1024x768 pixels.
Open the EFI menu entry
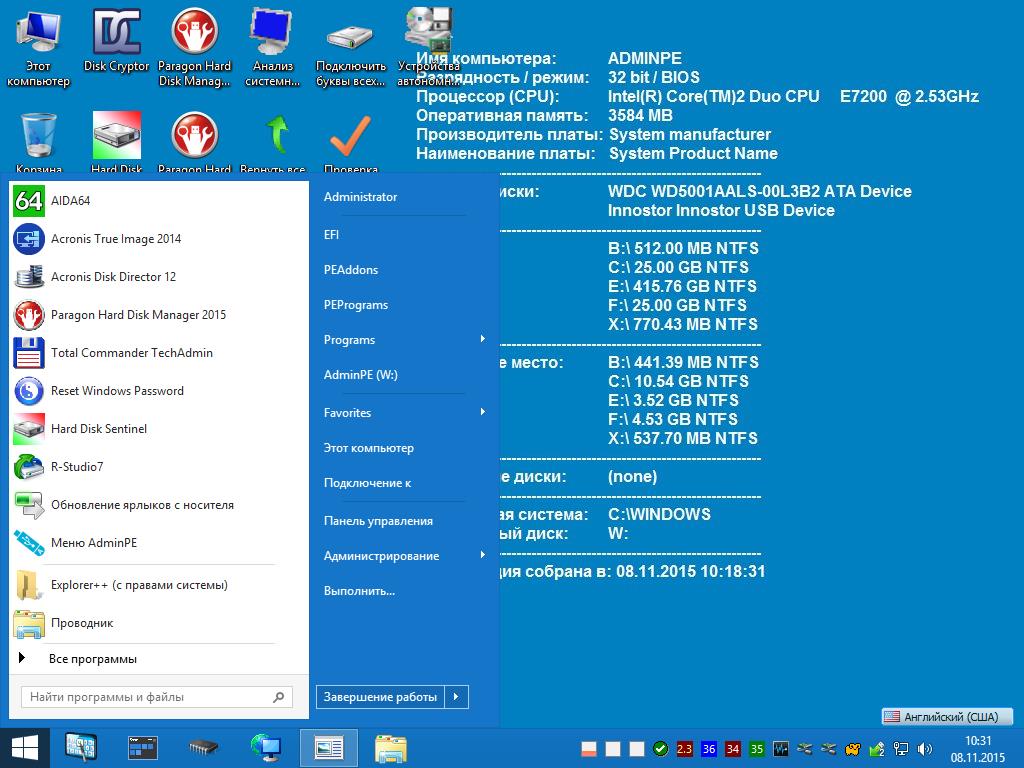331,235
